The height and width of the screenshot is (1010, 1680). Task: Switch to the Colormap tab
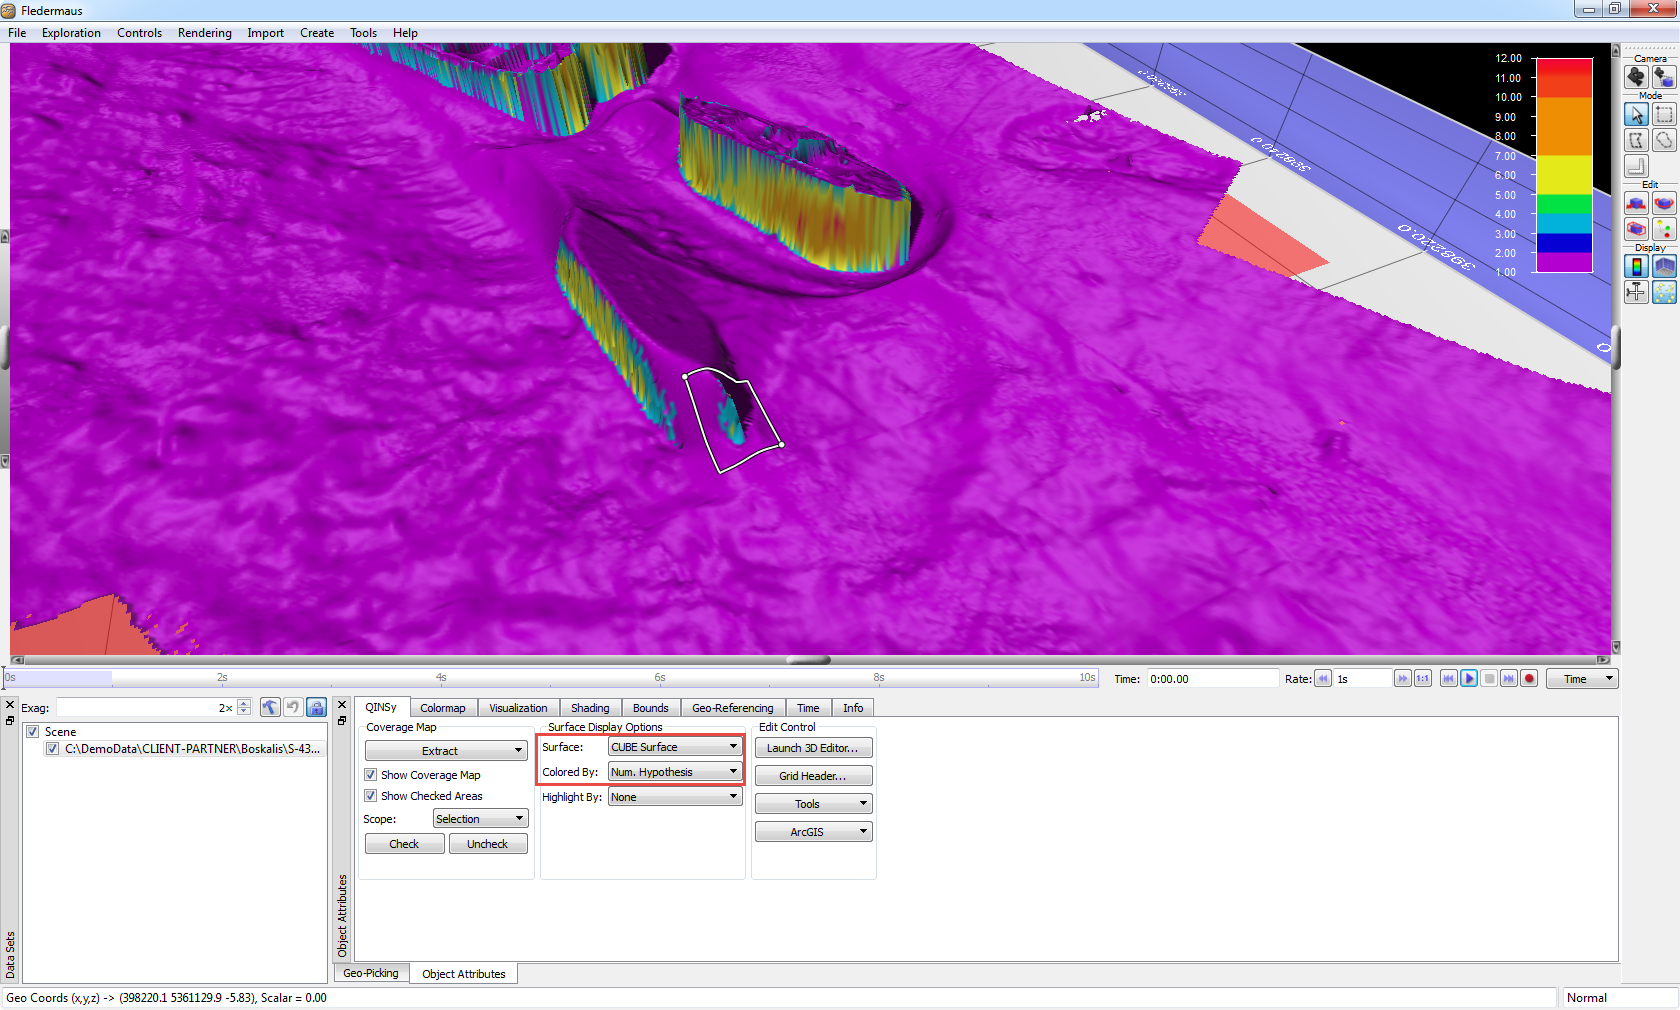(442, 708)
